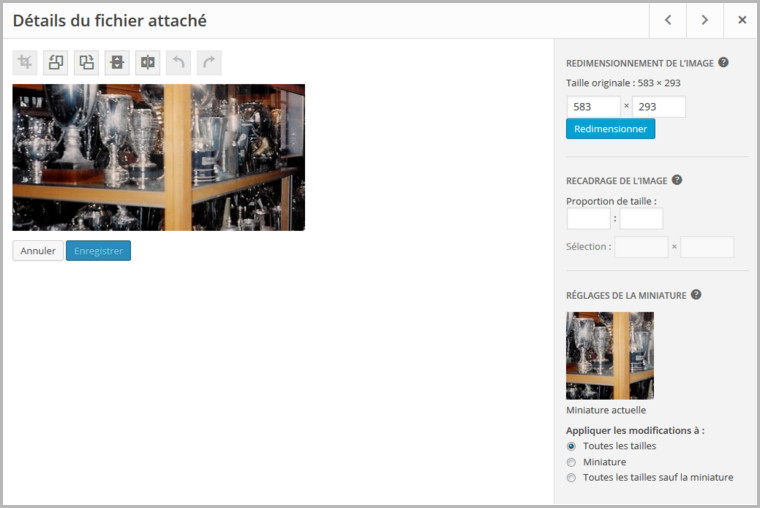The image size is (760, 508).
Task: Choose Toutes les tailles sauf la miniature
Action: pos(571,478)
